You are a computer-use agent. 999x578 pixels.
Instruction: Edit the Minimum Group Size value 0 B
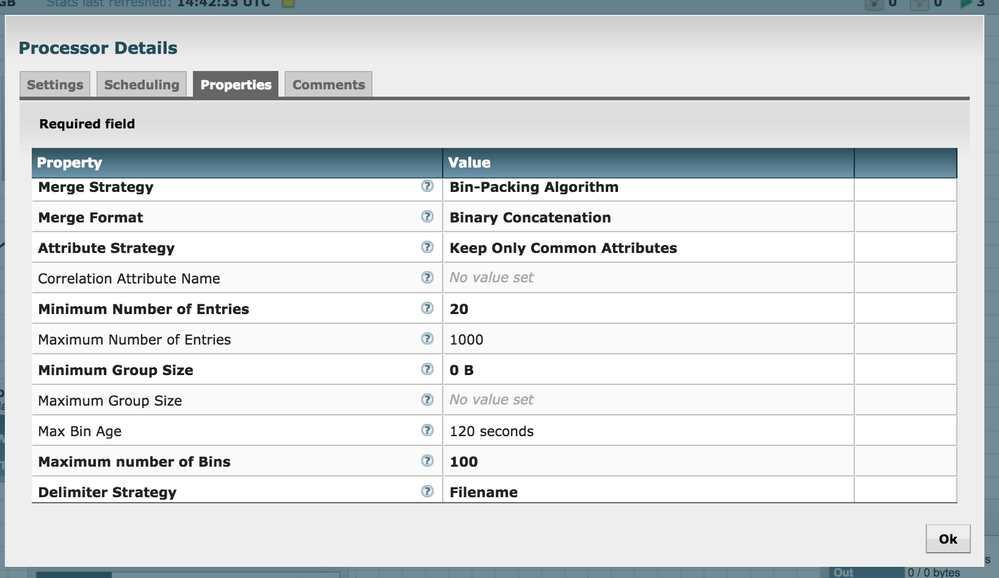tap(649, 370)
